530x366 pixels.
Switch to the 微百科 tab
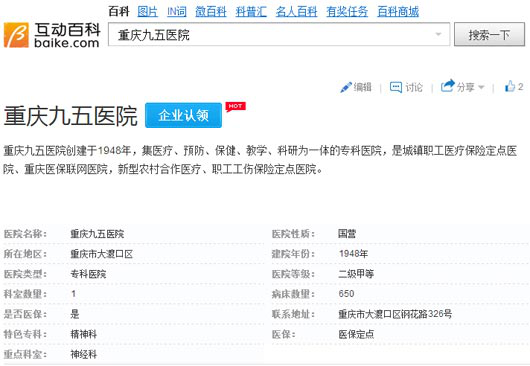[211, 12]
